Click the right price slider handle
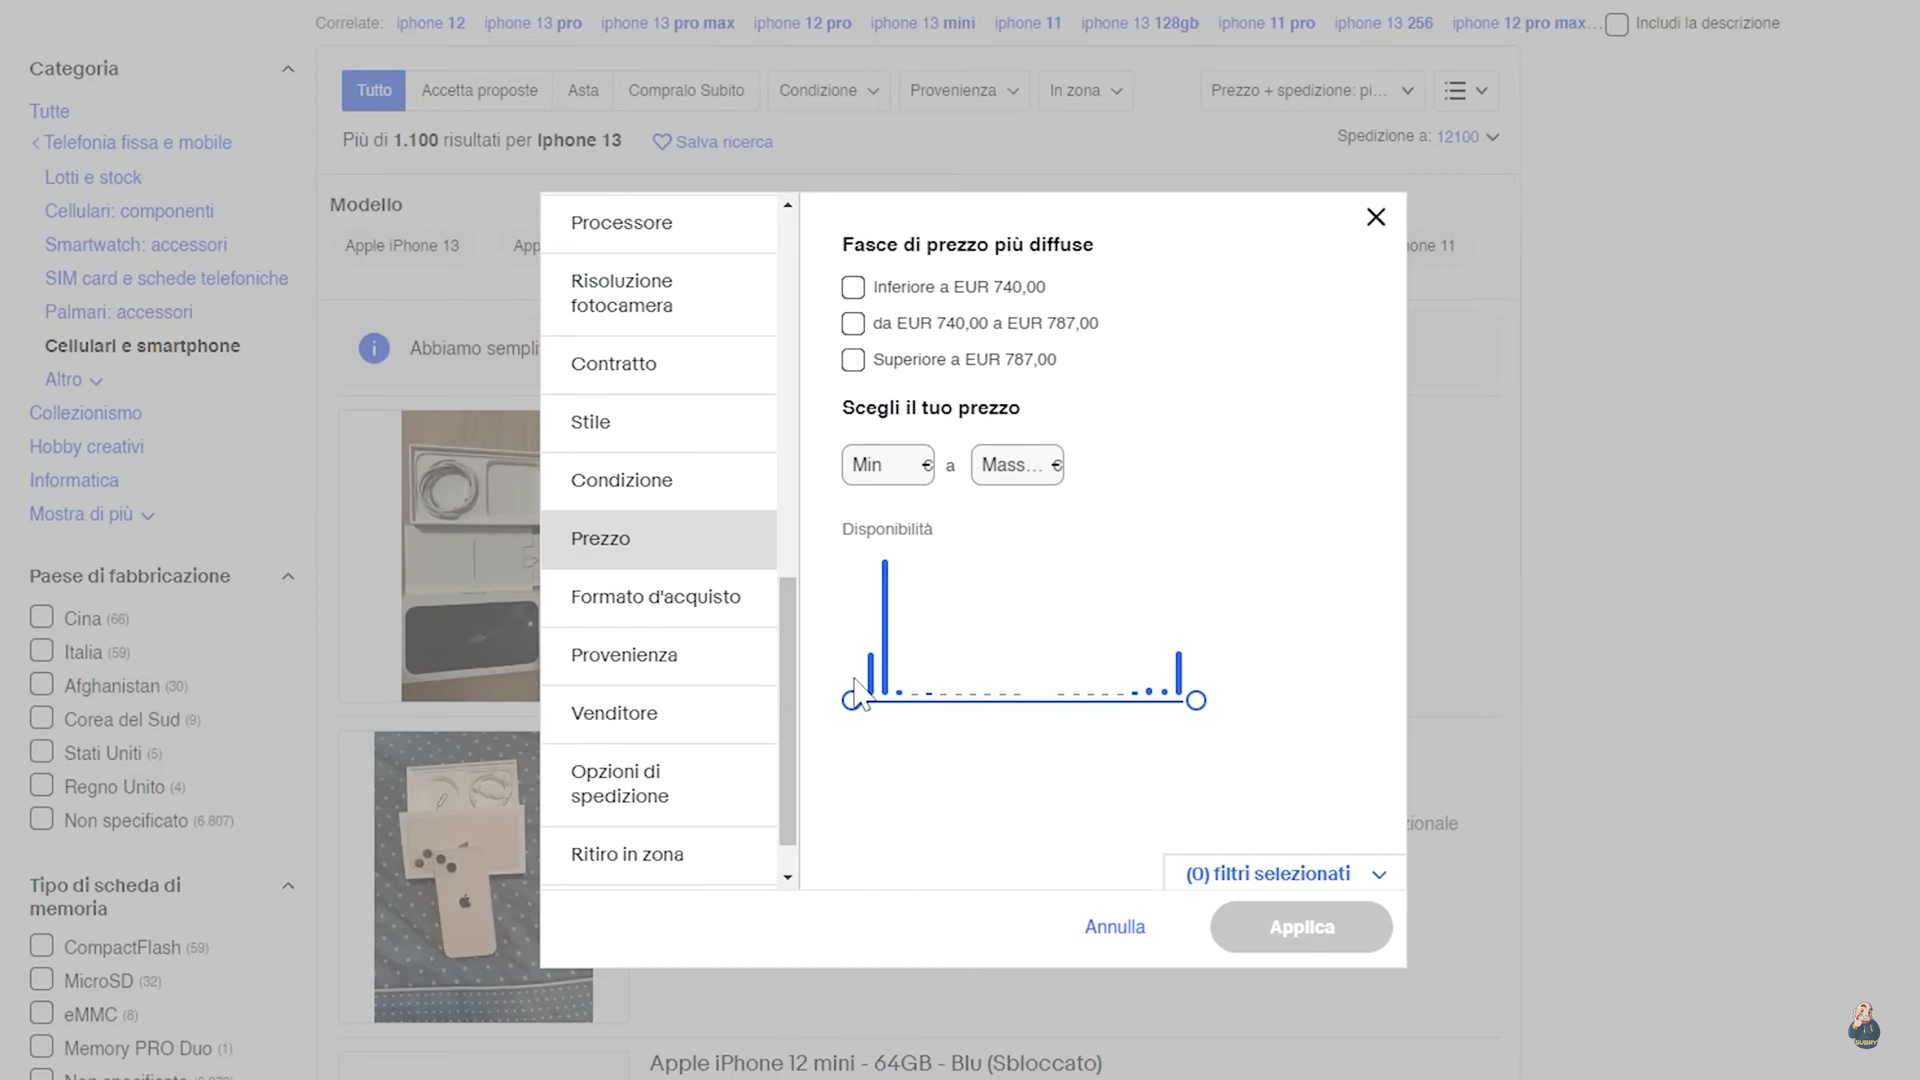Viewport: 1920px width, 1080px height. [1196, 701]
